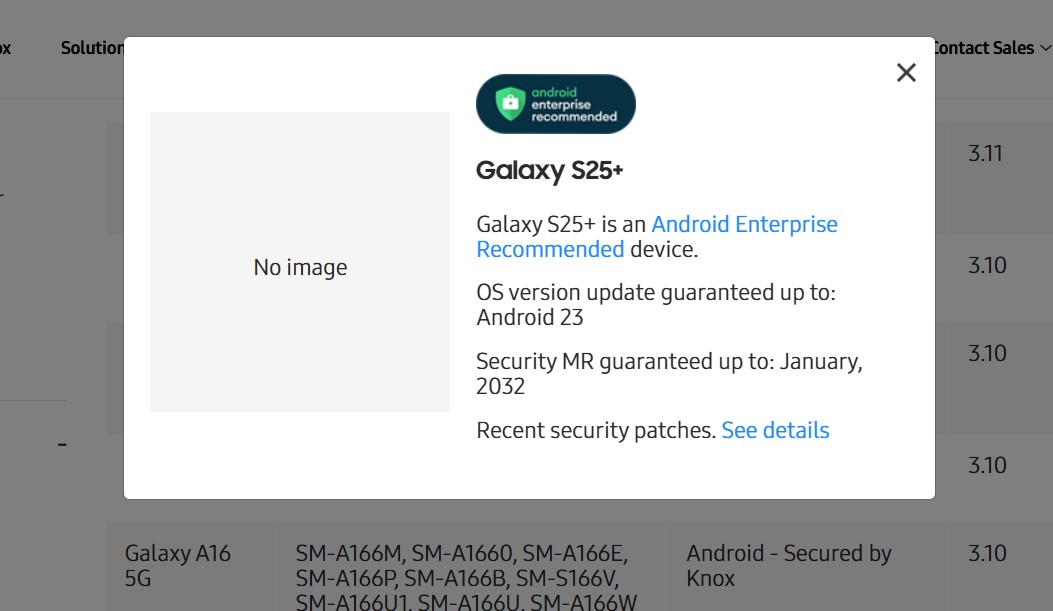Close the Galaxy S25+ details dialog
The width and height of the screenshot is (1053, 611).
pos(906,72)
